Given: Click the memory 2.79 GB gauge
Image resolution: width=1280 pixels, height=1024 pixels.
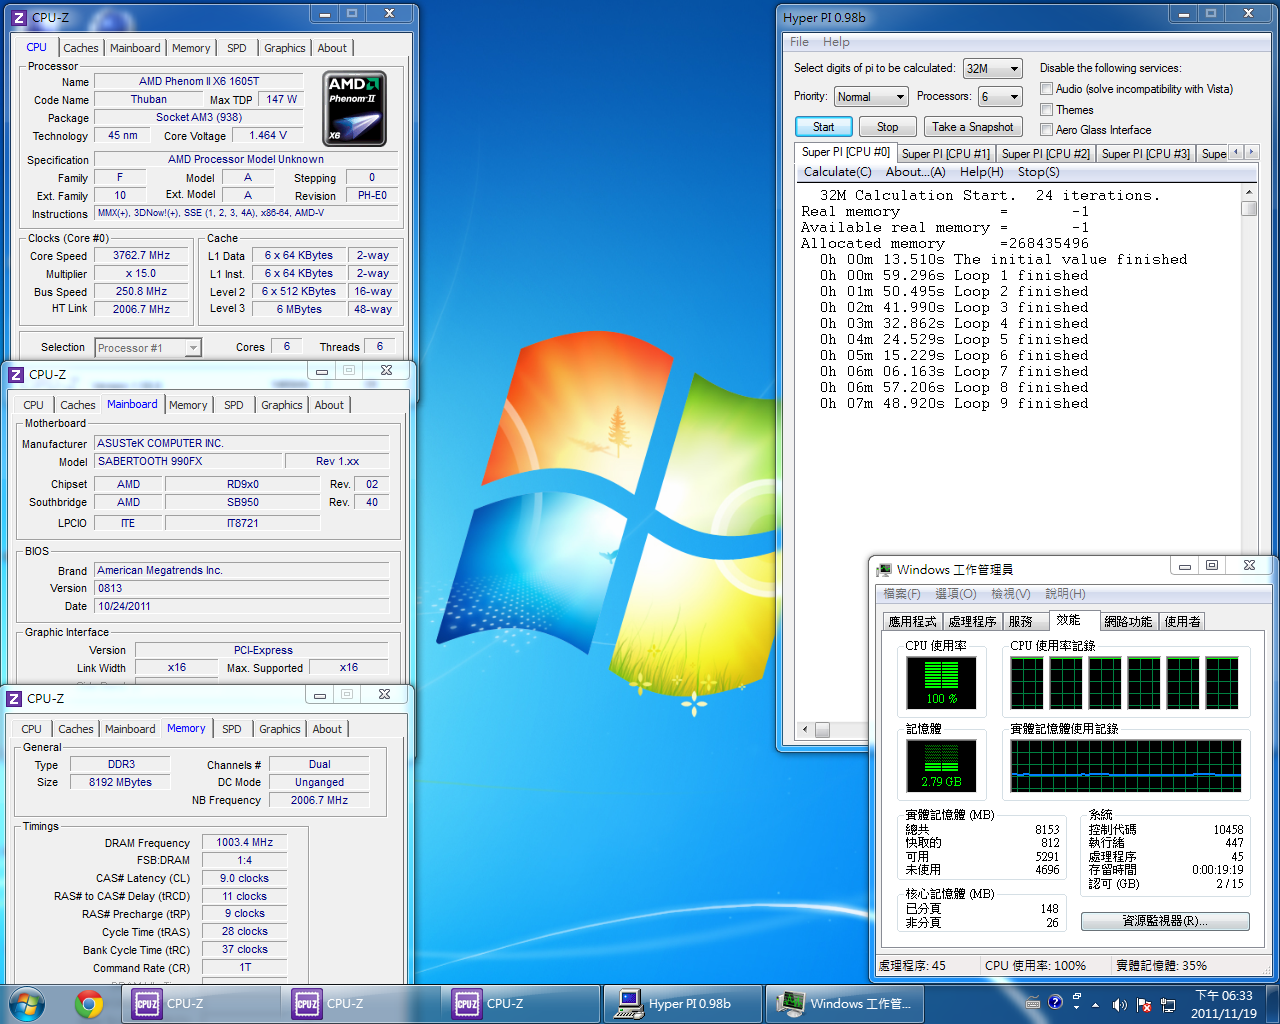Looking at the screenshot, I should (x=941, y=766).
